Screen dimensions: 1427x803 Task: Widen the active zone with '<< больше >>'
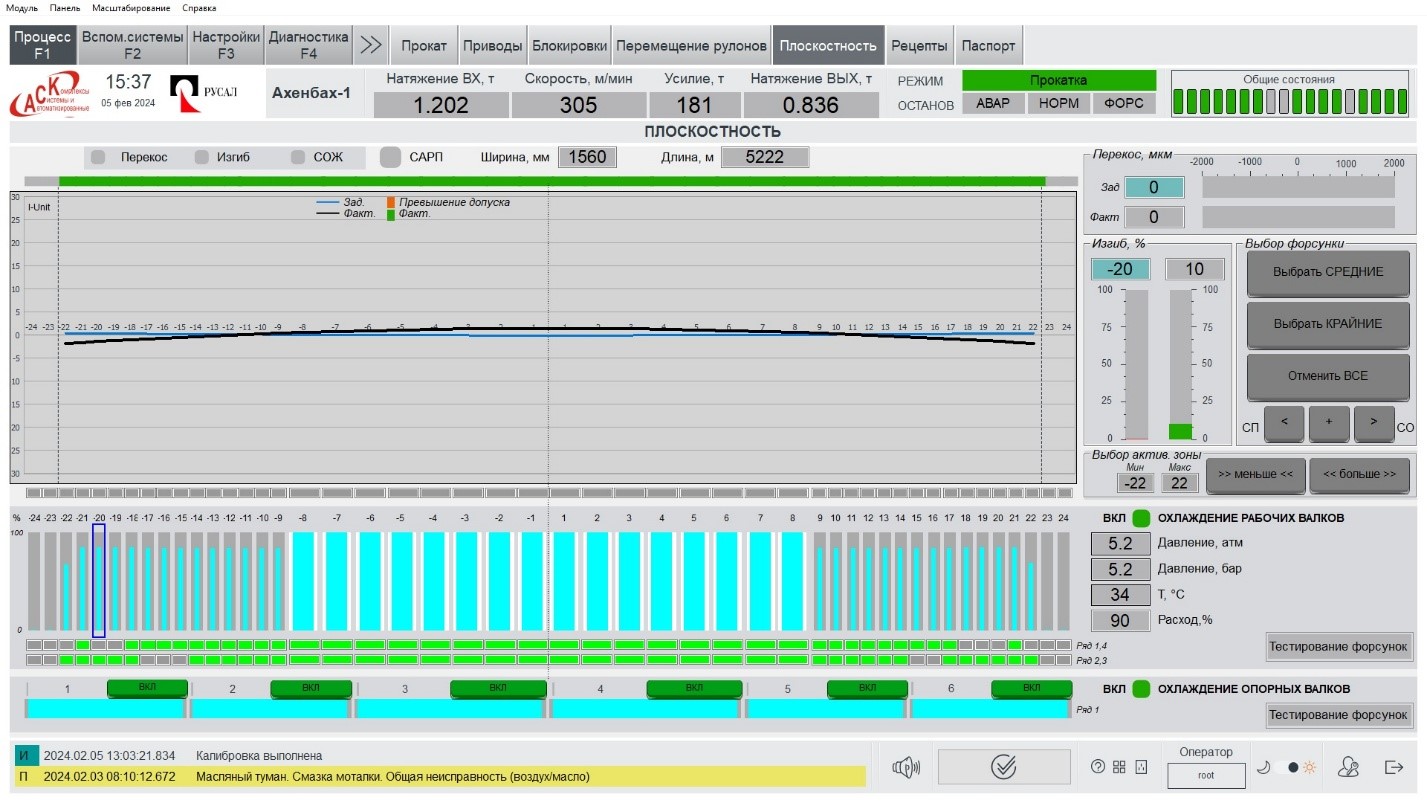pos(1359,475)
